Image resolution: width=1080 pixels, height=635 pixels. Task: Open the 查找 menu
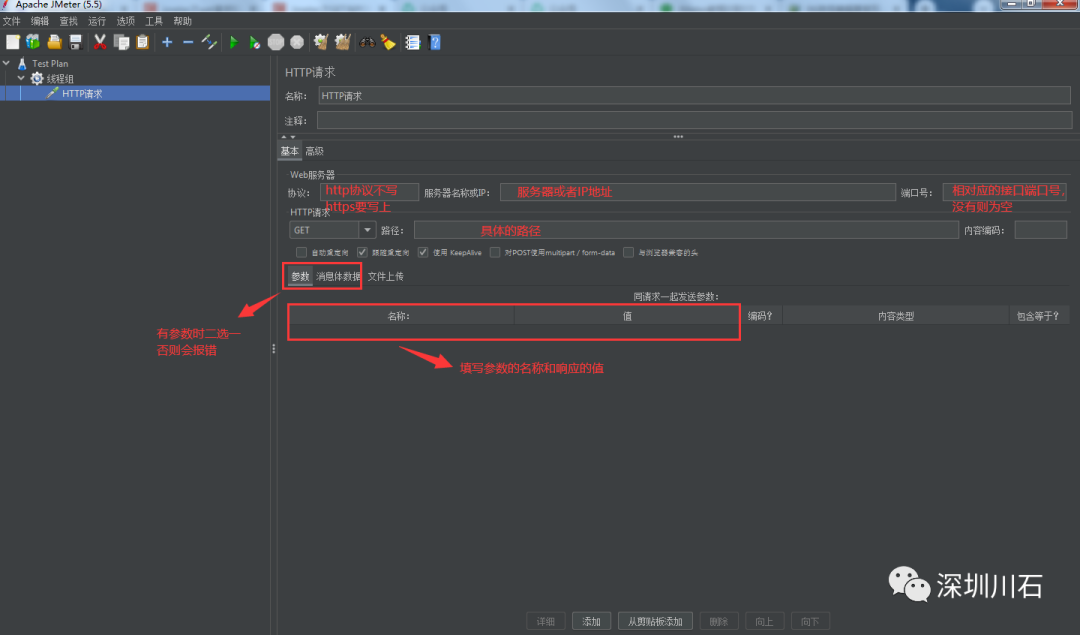point(68,21)
